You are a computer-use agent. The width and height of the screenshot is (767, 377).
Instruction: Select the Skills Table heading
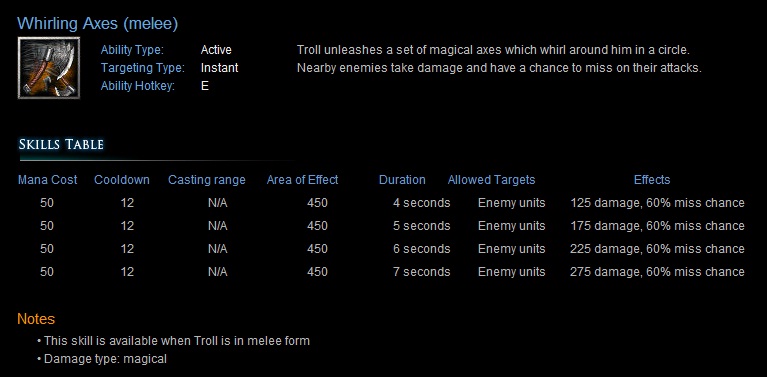click(61, 144)
